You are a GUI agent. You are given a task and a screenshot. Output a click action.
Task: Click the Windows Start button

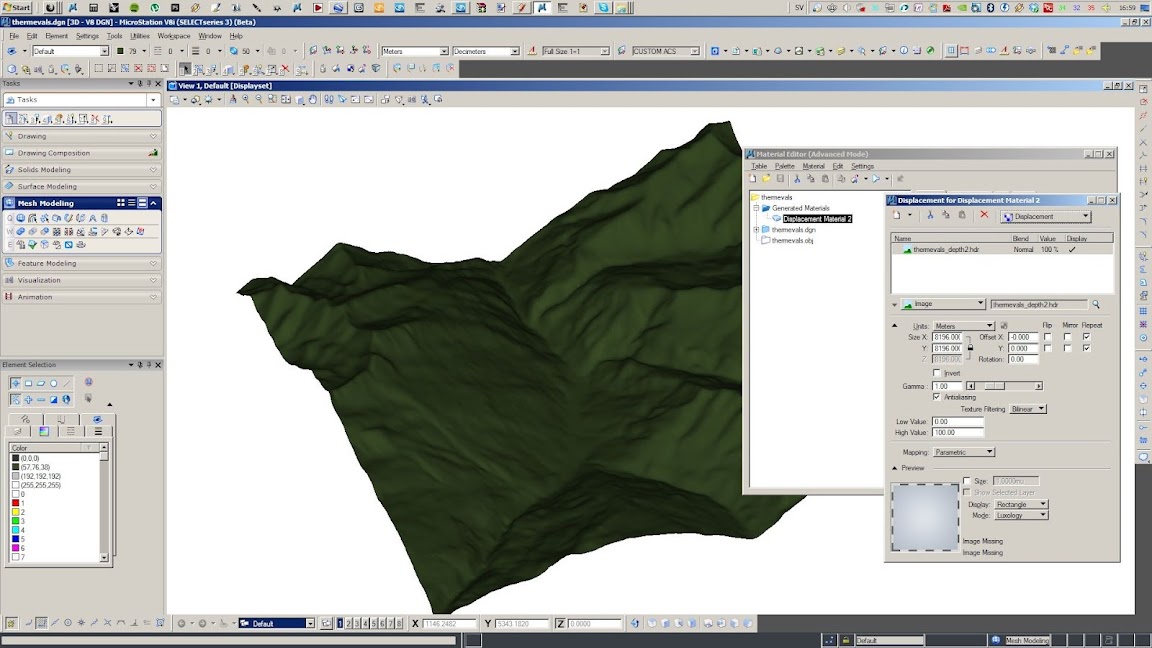tap(17, 7)
